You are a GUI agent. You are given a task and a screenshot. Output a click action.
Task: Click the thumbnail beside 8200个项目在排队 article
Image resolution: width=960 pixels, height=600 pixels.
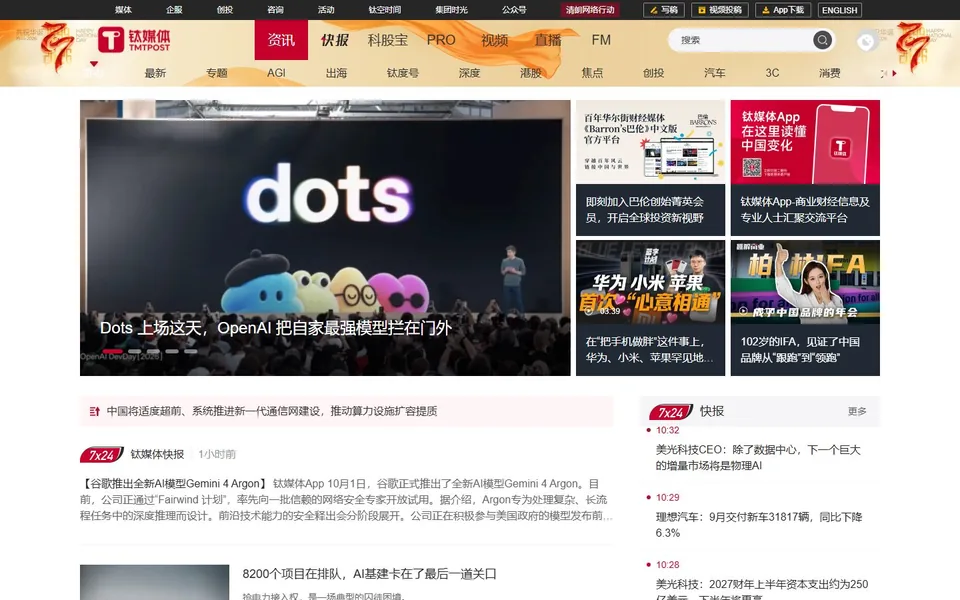click(x=154, y=582)
